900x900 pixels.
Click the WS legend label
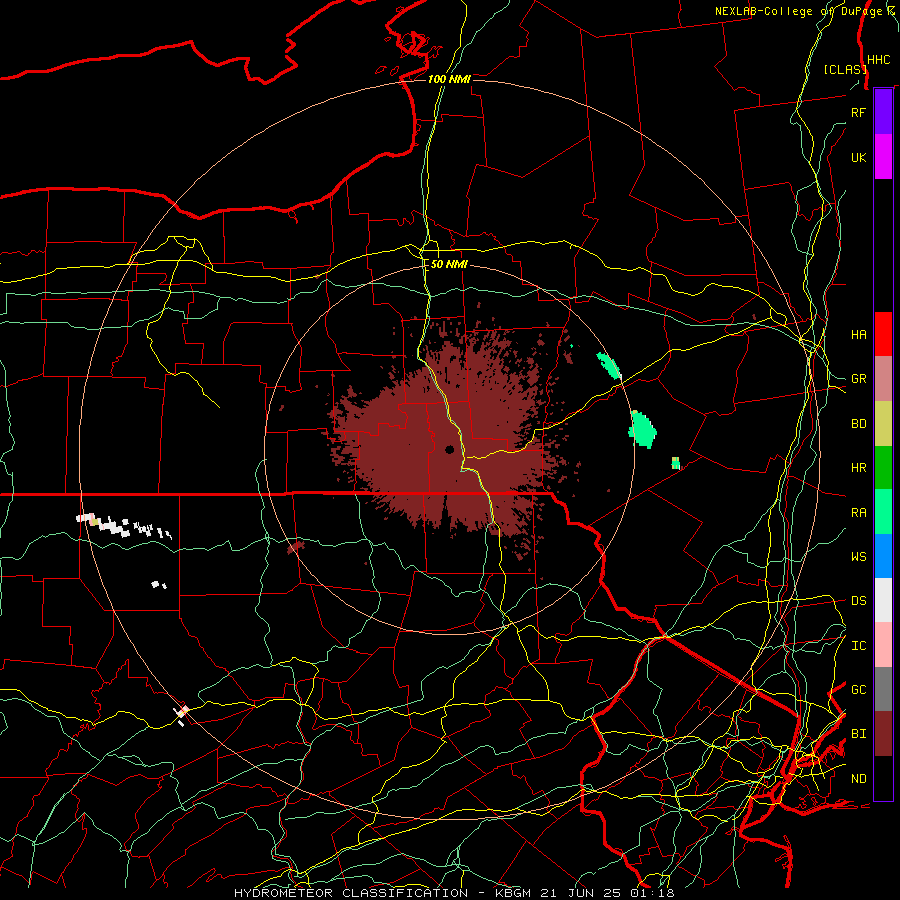click(x=858, y=557)
